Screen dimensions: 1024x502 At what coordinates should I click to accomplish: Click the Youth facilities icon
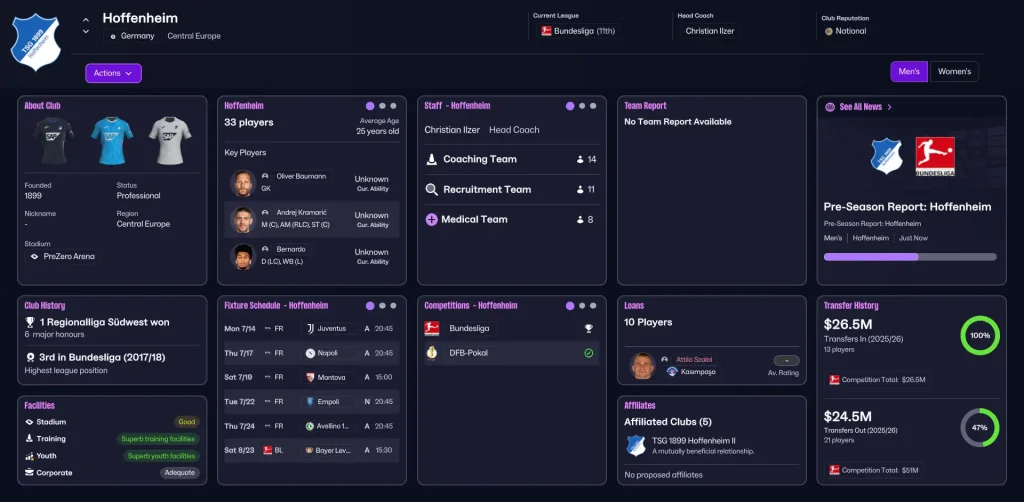(x=29, y=456)
